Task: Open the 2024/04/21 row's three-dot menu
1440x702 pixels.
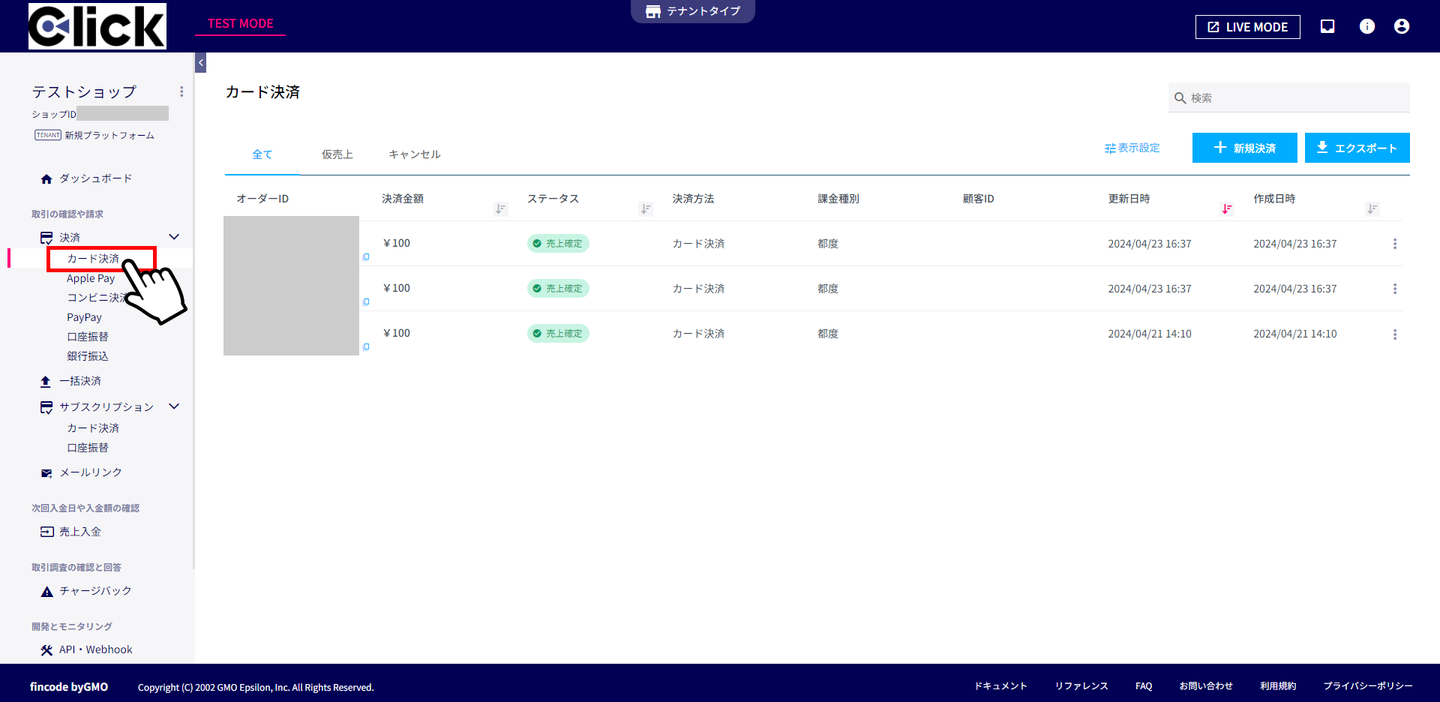Action: [1395, 334]
